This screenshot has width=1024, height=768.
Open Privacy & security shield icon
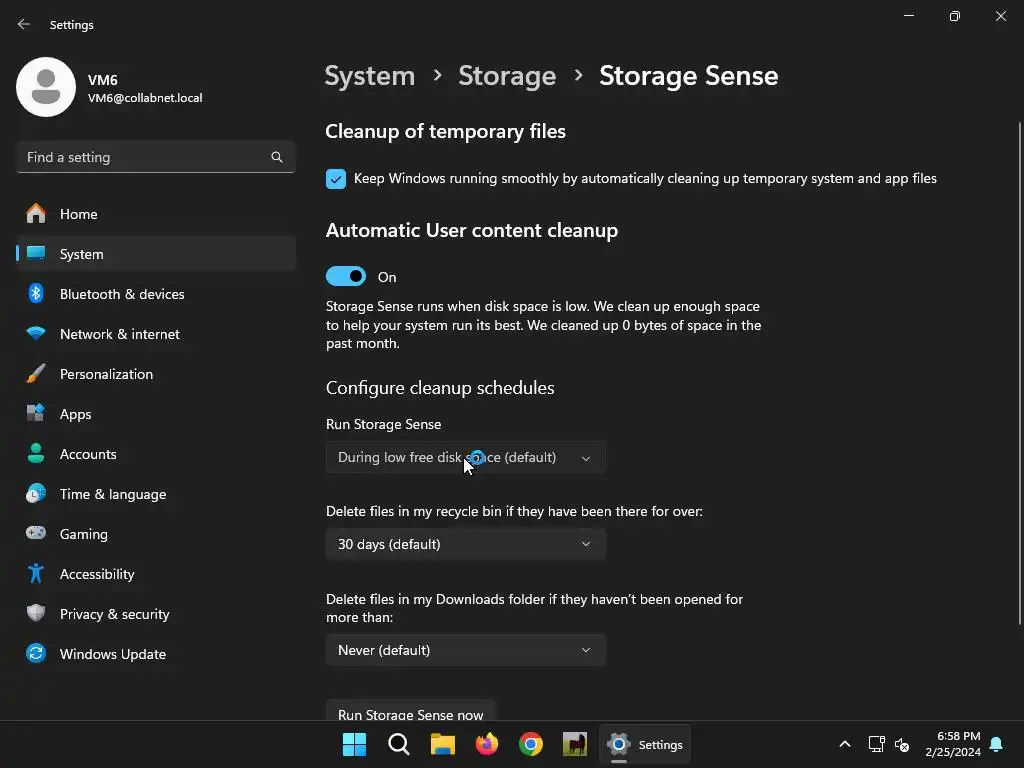click(x=36, y=614)
